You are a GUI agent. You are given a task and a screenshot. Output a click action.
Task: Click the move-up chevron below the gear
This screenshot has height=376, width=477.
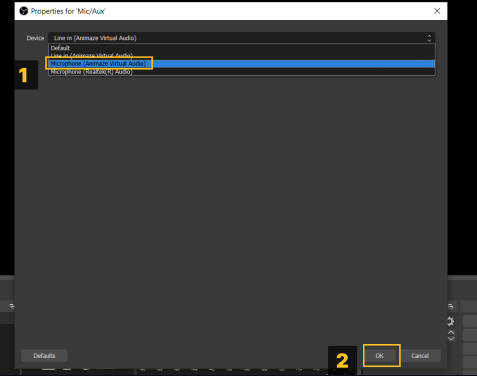(x=451, y=332)
